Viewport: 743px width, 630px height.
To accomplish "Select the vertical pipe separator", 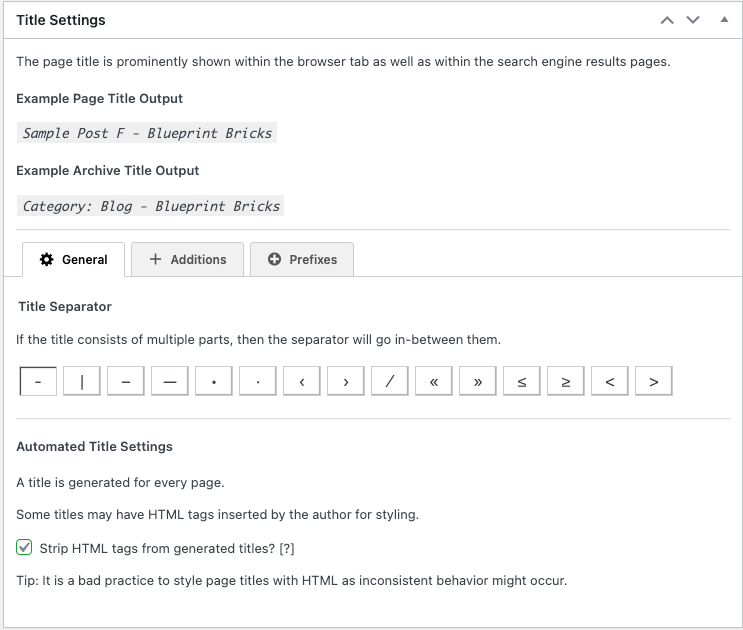I will (x=82, y=381).
